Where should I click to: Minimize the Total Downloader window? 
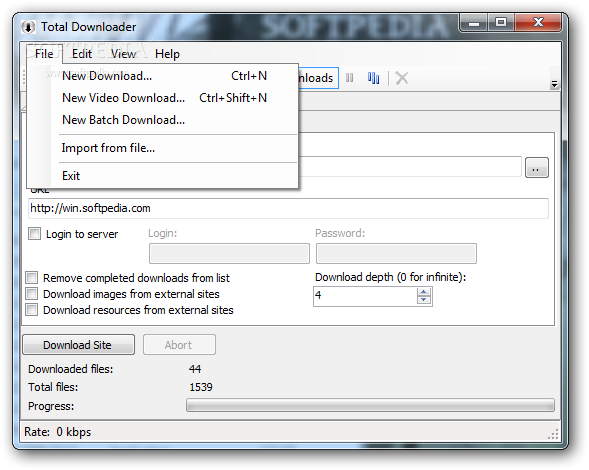(474, 23)
